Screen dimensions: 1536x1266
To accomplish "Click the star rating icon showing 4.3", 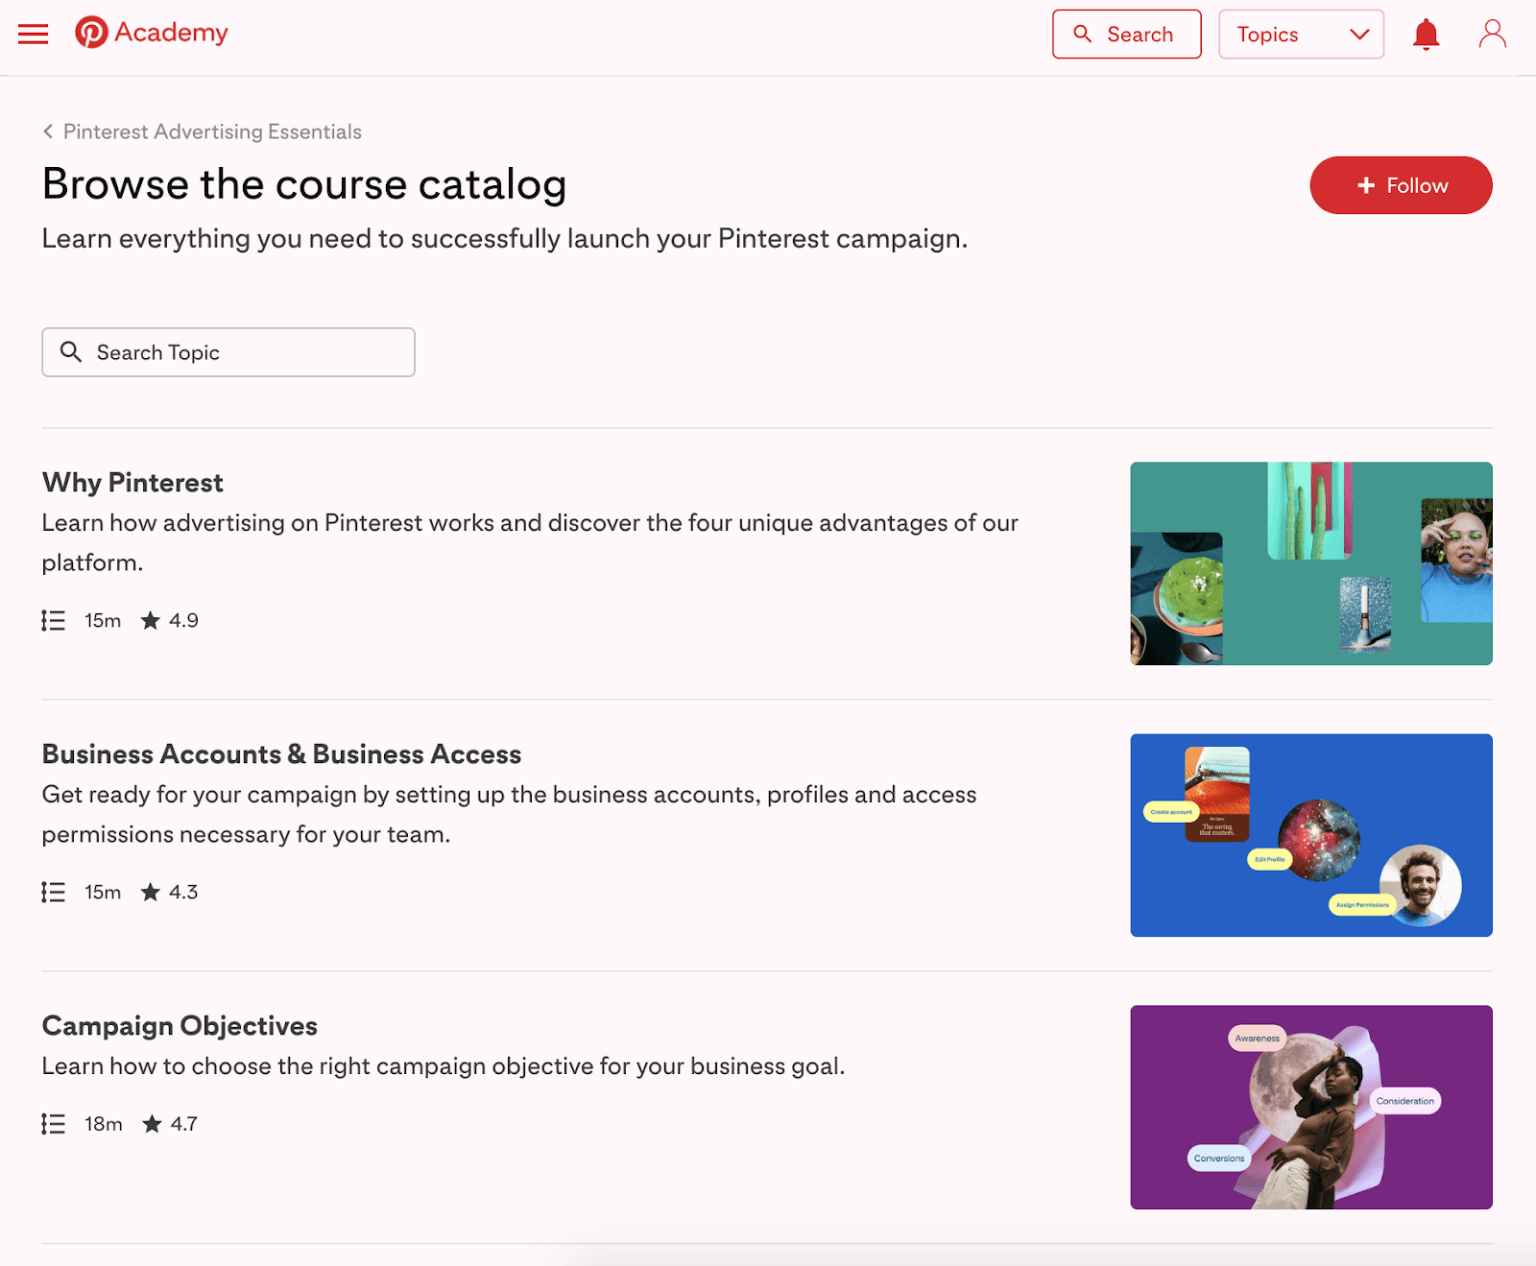I will click(x=151, y=892).
